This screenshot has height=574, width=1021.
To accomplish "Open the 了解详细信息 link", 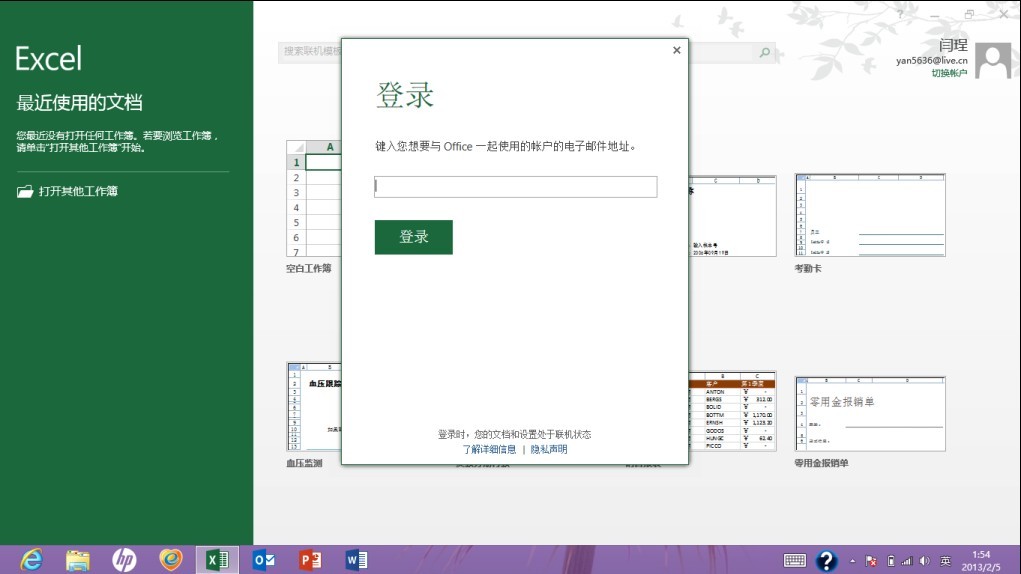I will coord(489,449).
